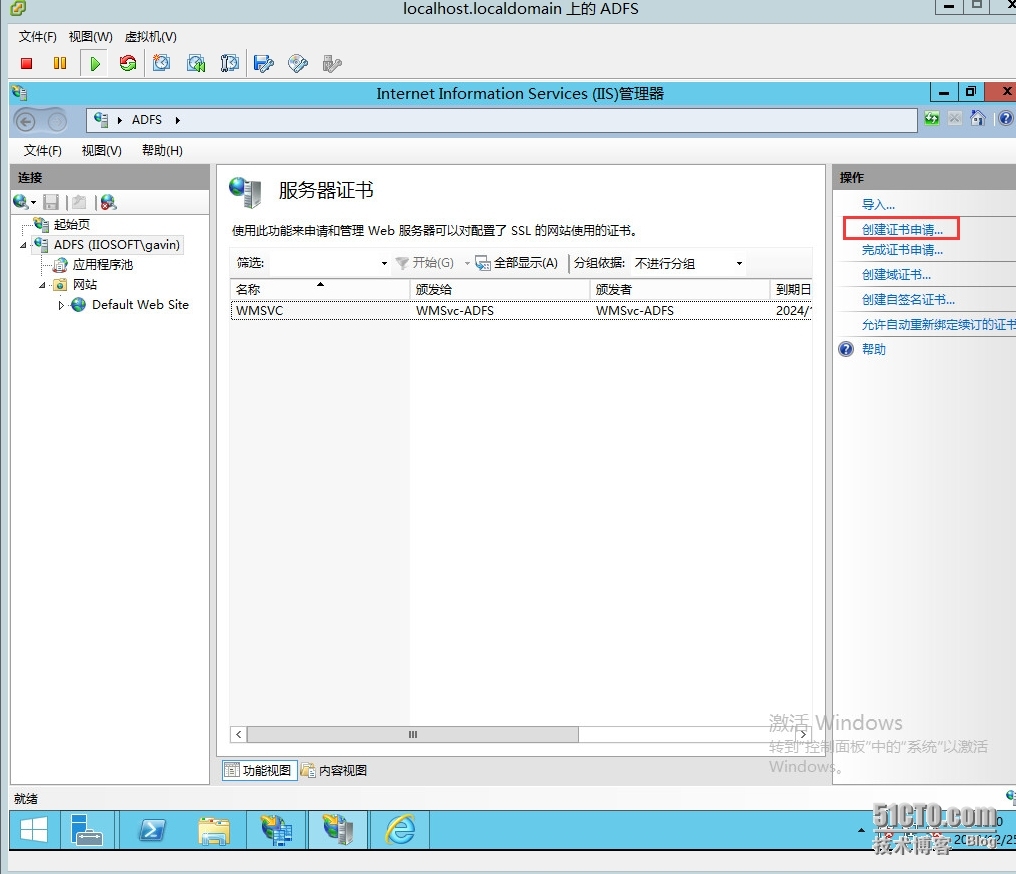Switch to active IIS Manager taskbar icon
The width and height of the screenshot is (1016, 874).
coord(338,829)
